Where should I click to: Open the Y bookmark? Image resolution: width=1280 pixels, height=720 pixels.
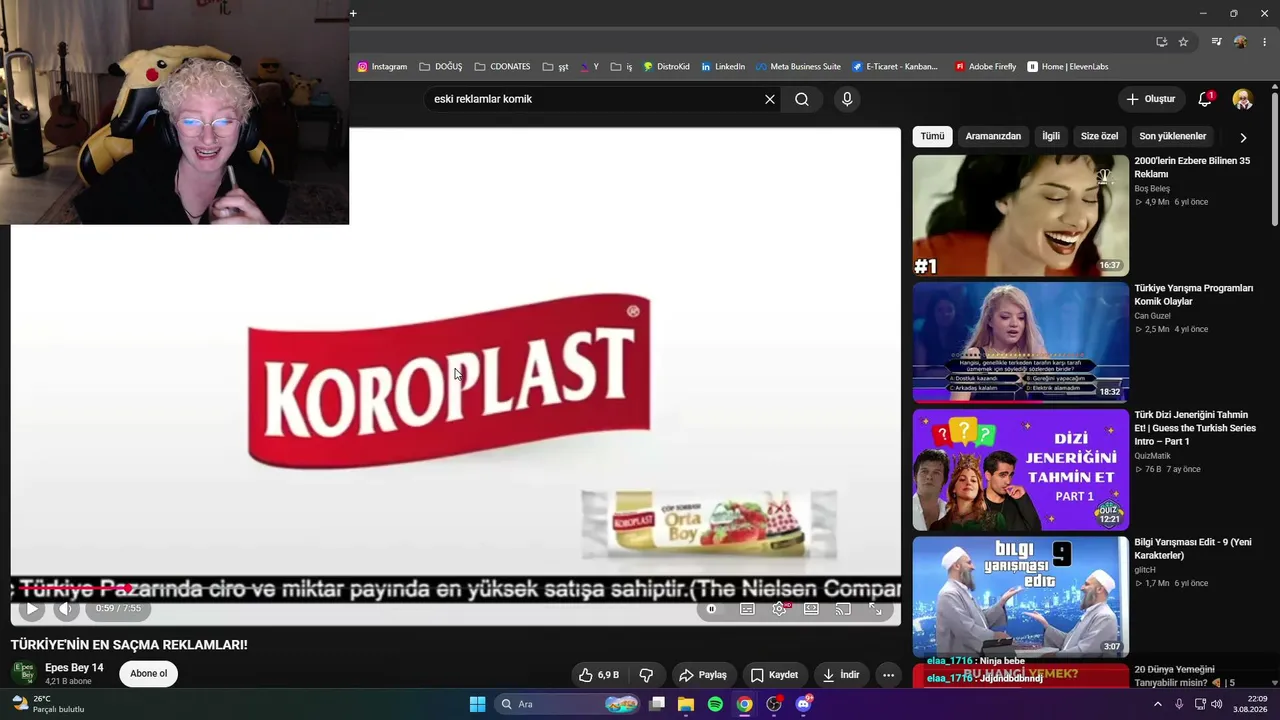589,67
